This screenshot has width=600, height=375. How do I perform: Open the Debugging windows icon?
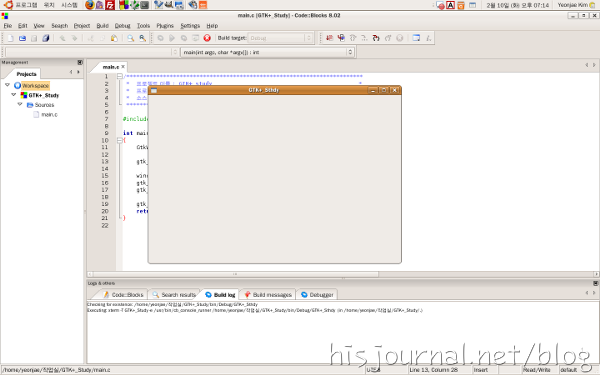pyautogui.click(x=416, y=38)
